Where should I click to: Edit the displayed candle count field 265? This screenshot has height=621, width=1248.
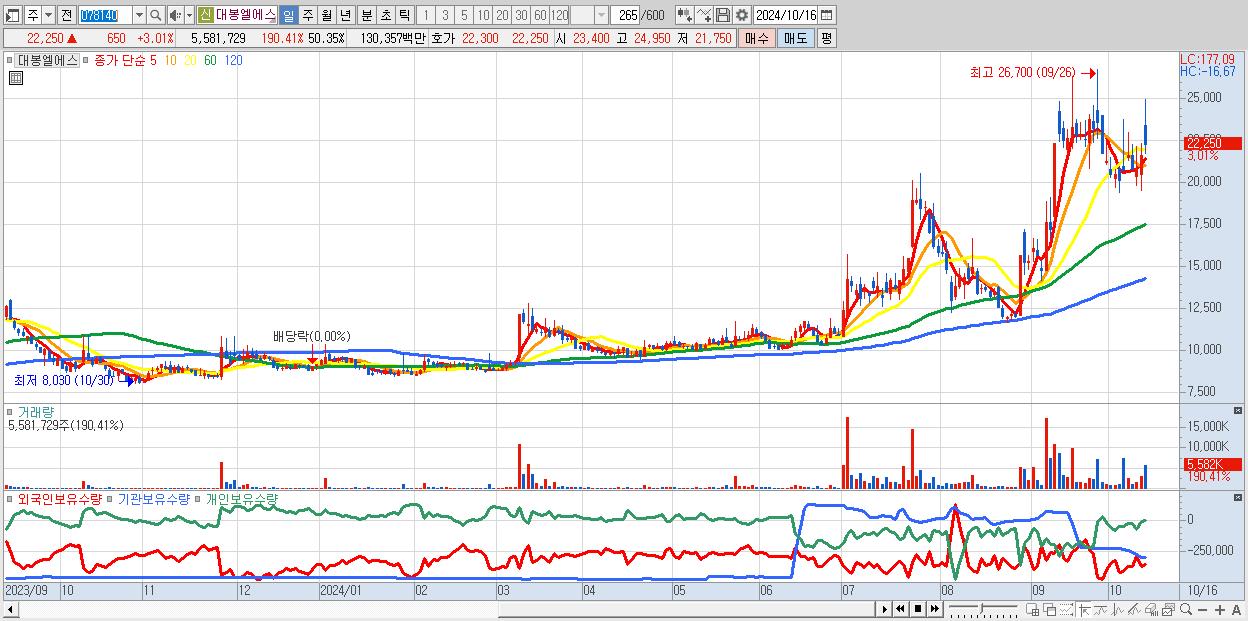click(626, 15)
